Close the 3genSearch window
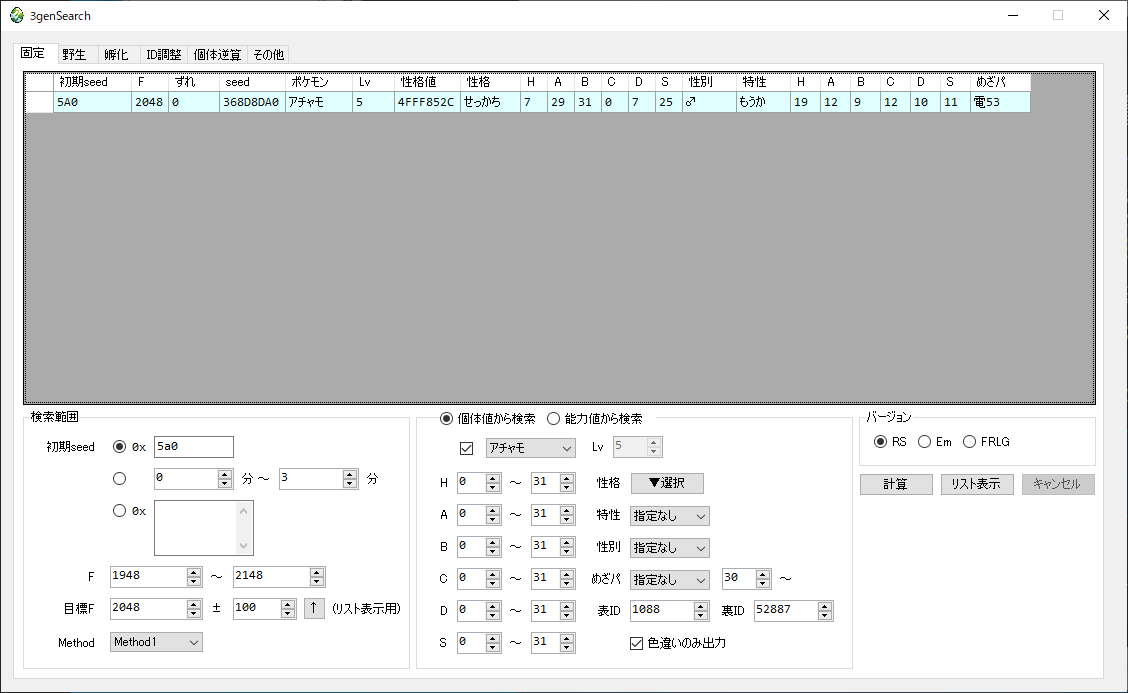The width and height of the screenshot is (1128, 693). (1104, 15)
